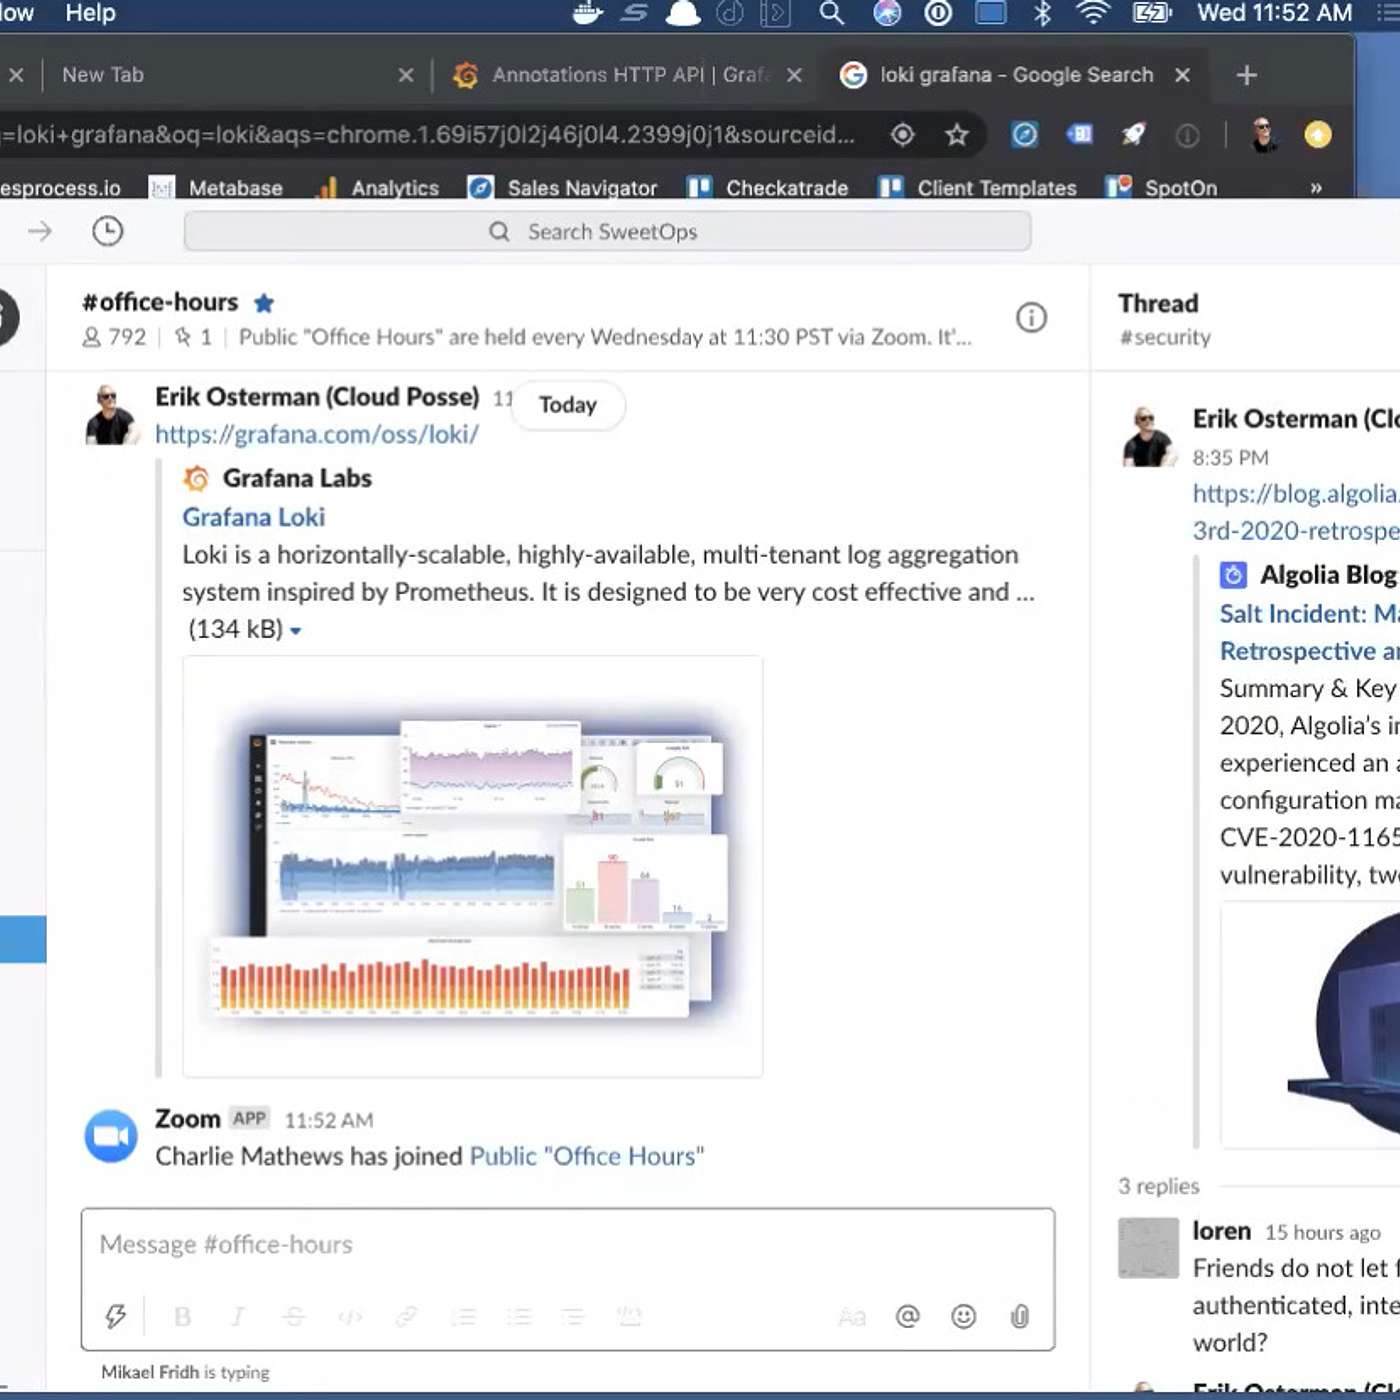Viewport: 1400px width, 1400px height.
Task: Click Public "Office Hours" Zoom link
Action: coord(586,1156)
